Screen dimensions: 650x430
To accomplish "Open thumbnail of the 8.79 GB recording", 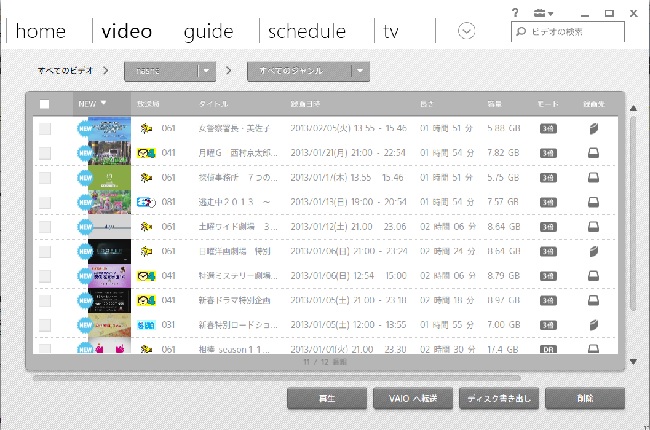I will coord(109,276).
